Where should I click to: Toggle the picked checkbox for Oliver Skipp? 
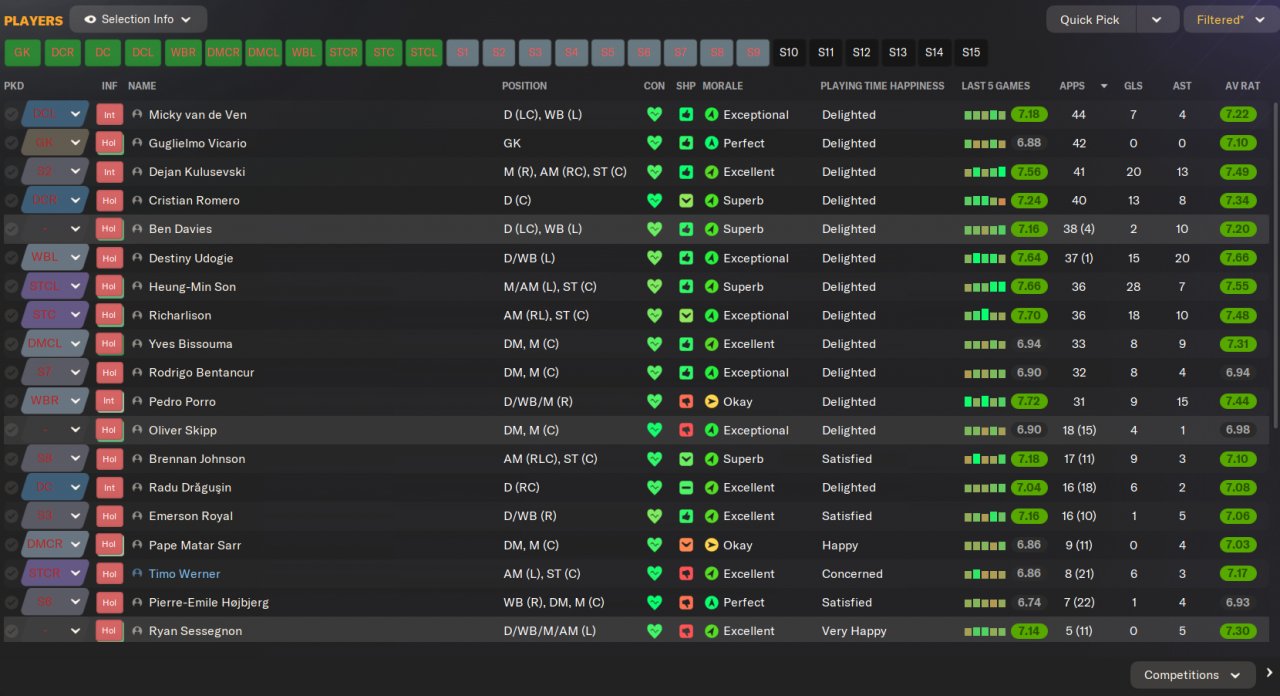point(11,430)
